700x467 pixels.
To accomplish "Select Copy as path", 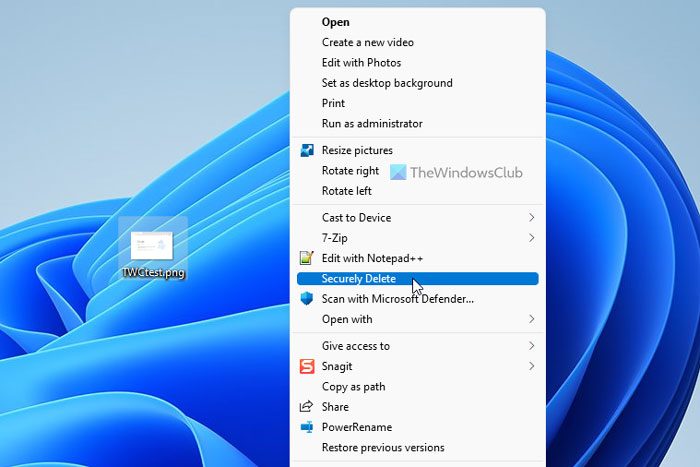I will (417, 387).
